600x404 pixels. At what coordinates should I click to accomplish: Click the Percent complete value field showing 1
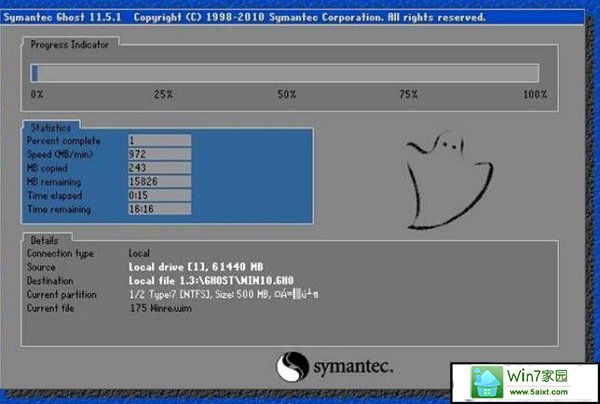(160, 140)
